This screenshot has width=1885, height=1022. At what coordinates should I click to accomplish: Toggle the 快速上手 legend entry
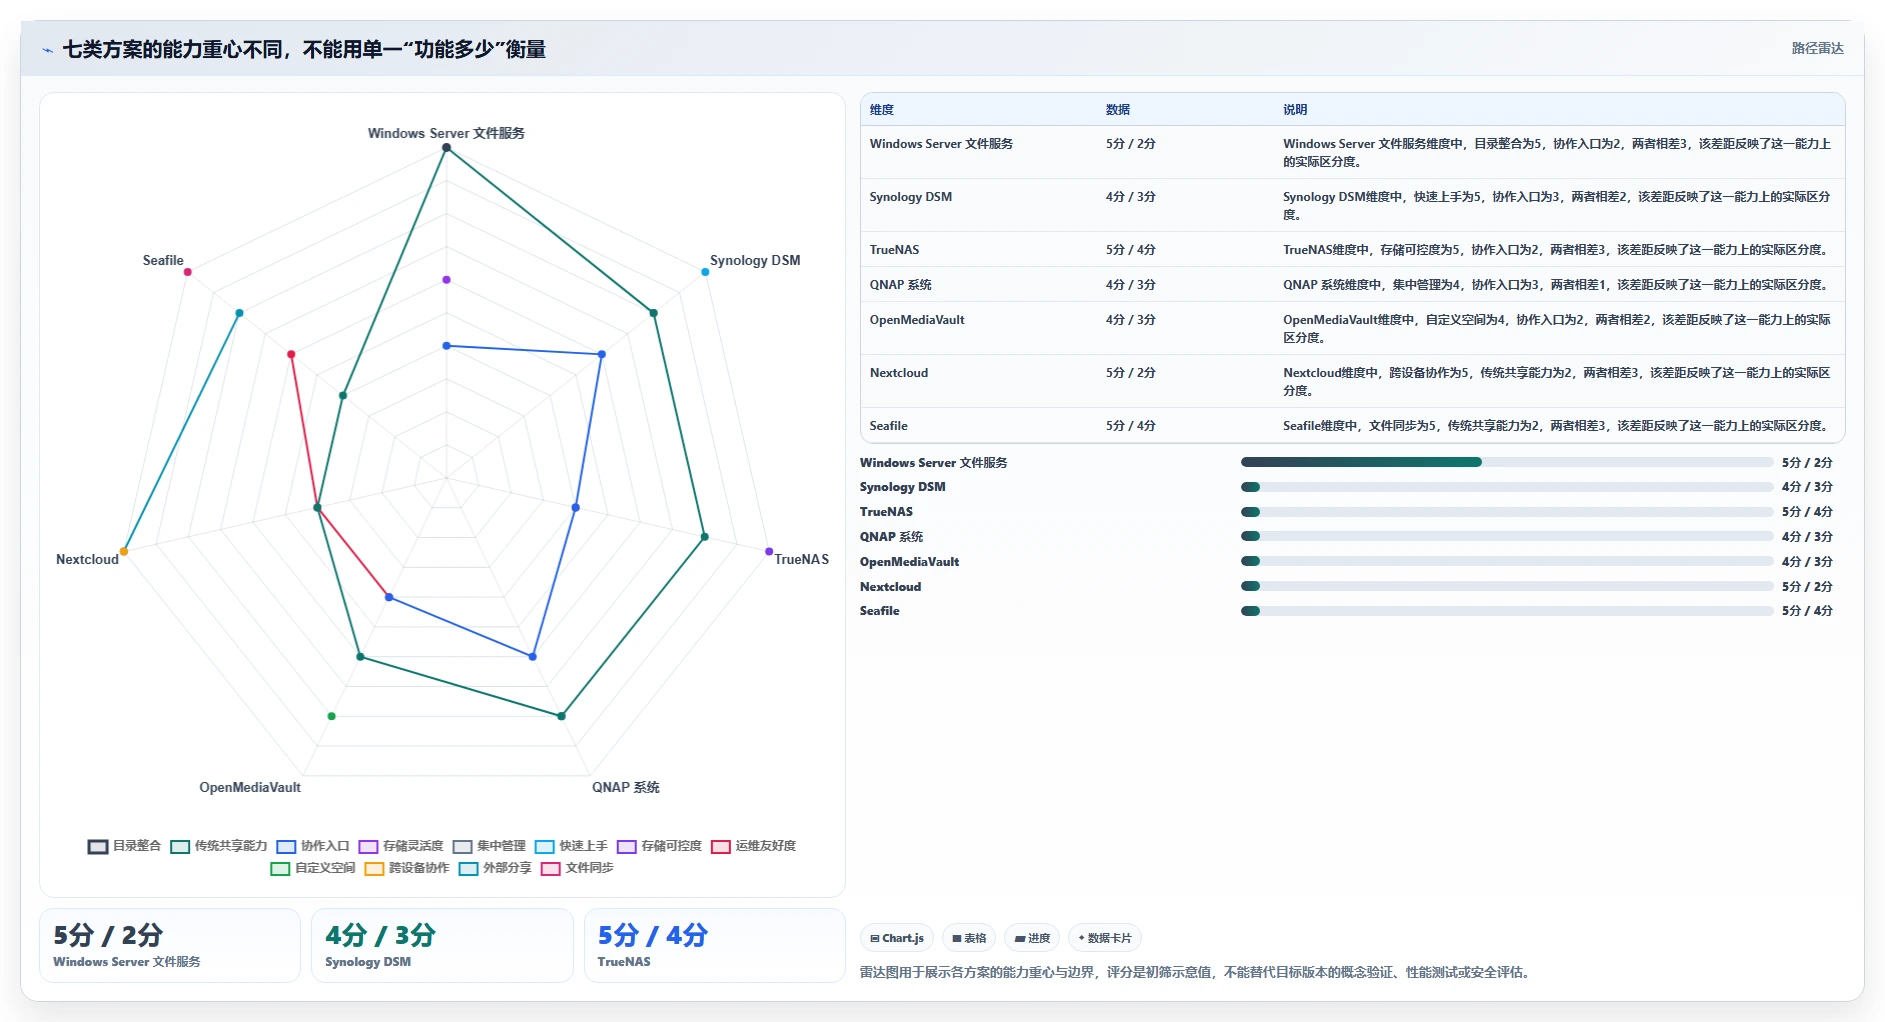[571, 846]
